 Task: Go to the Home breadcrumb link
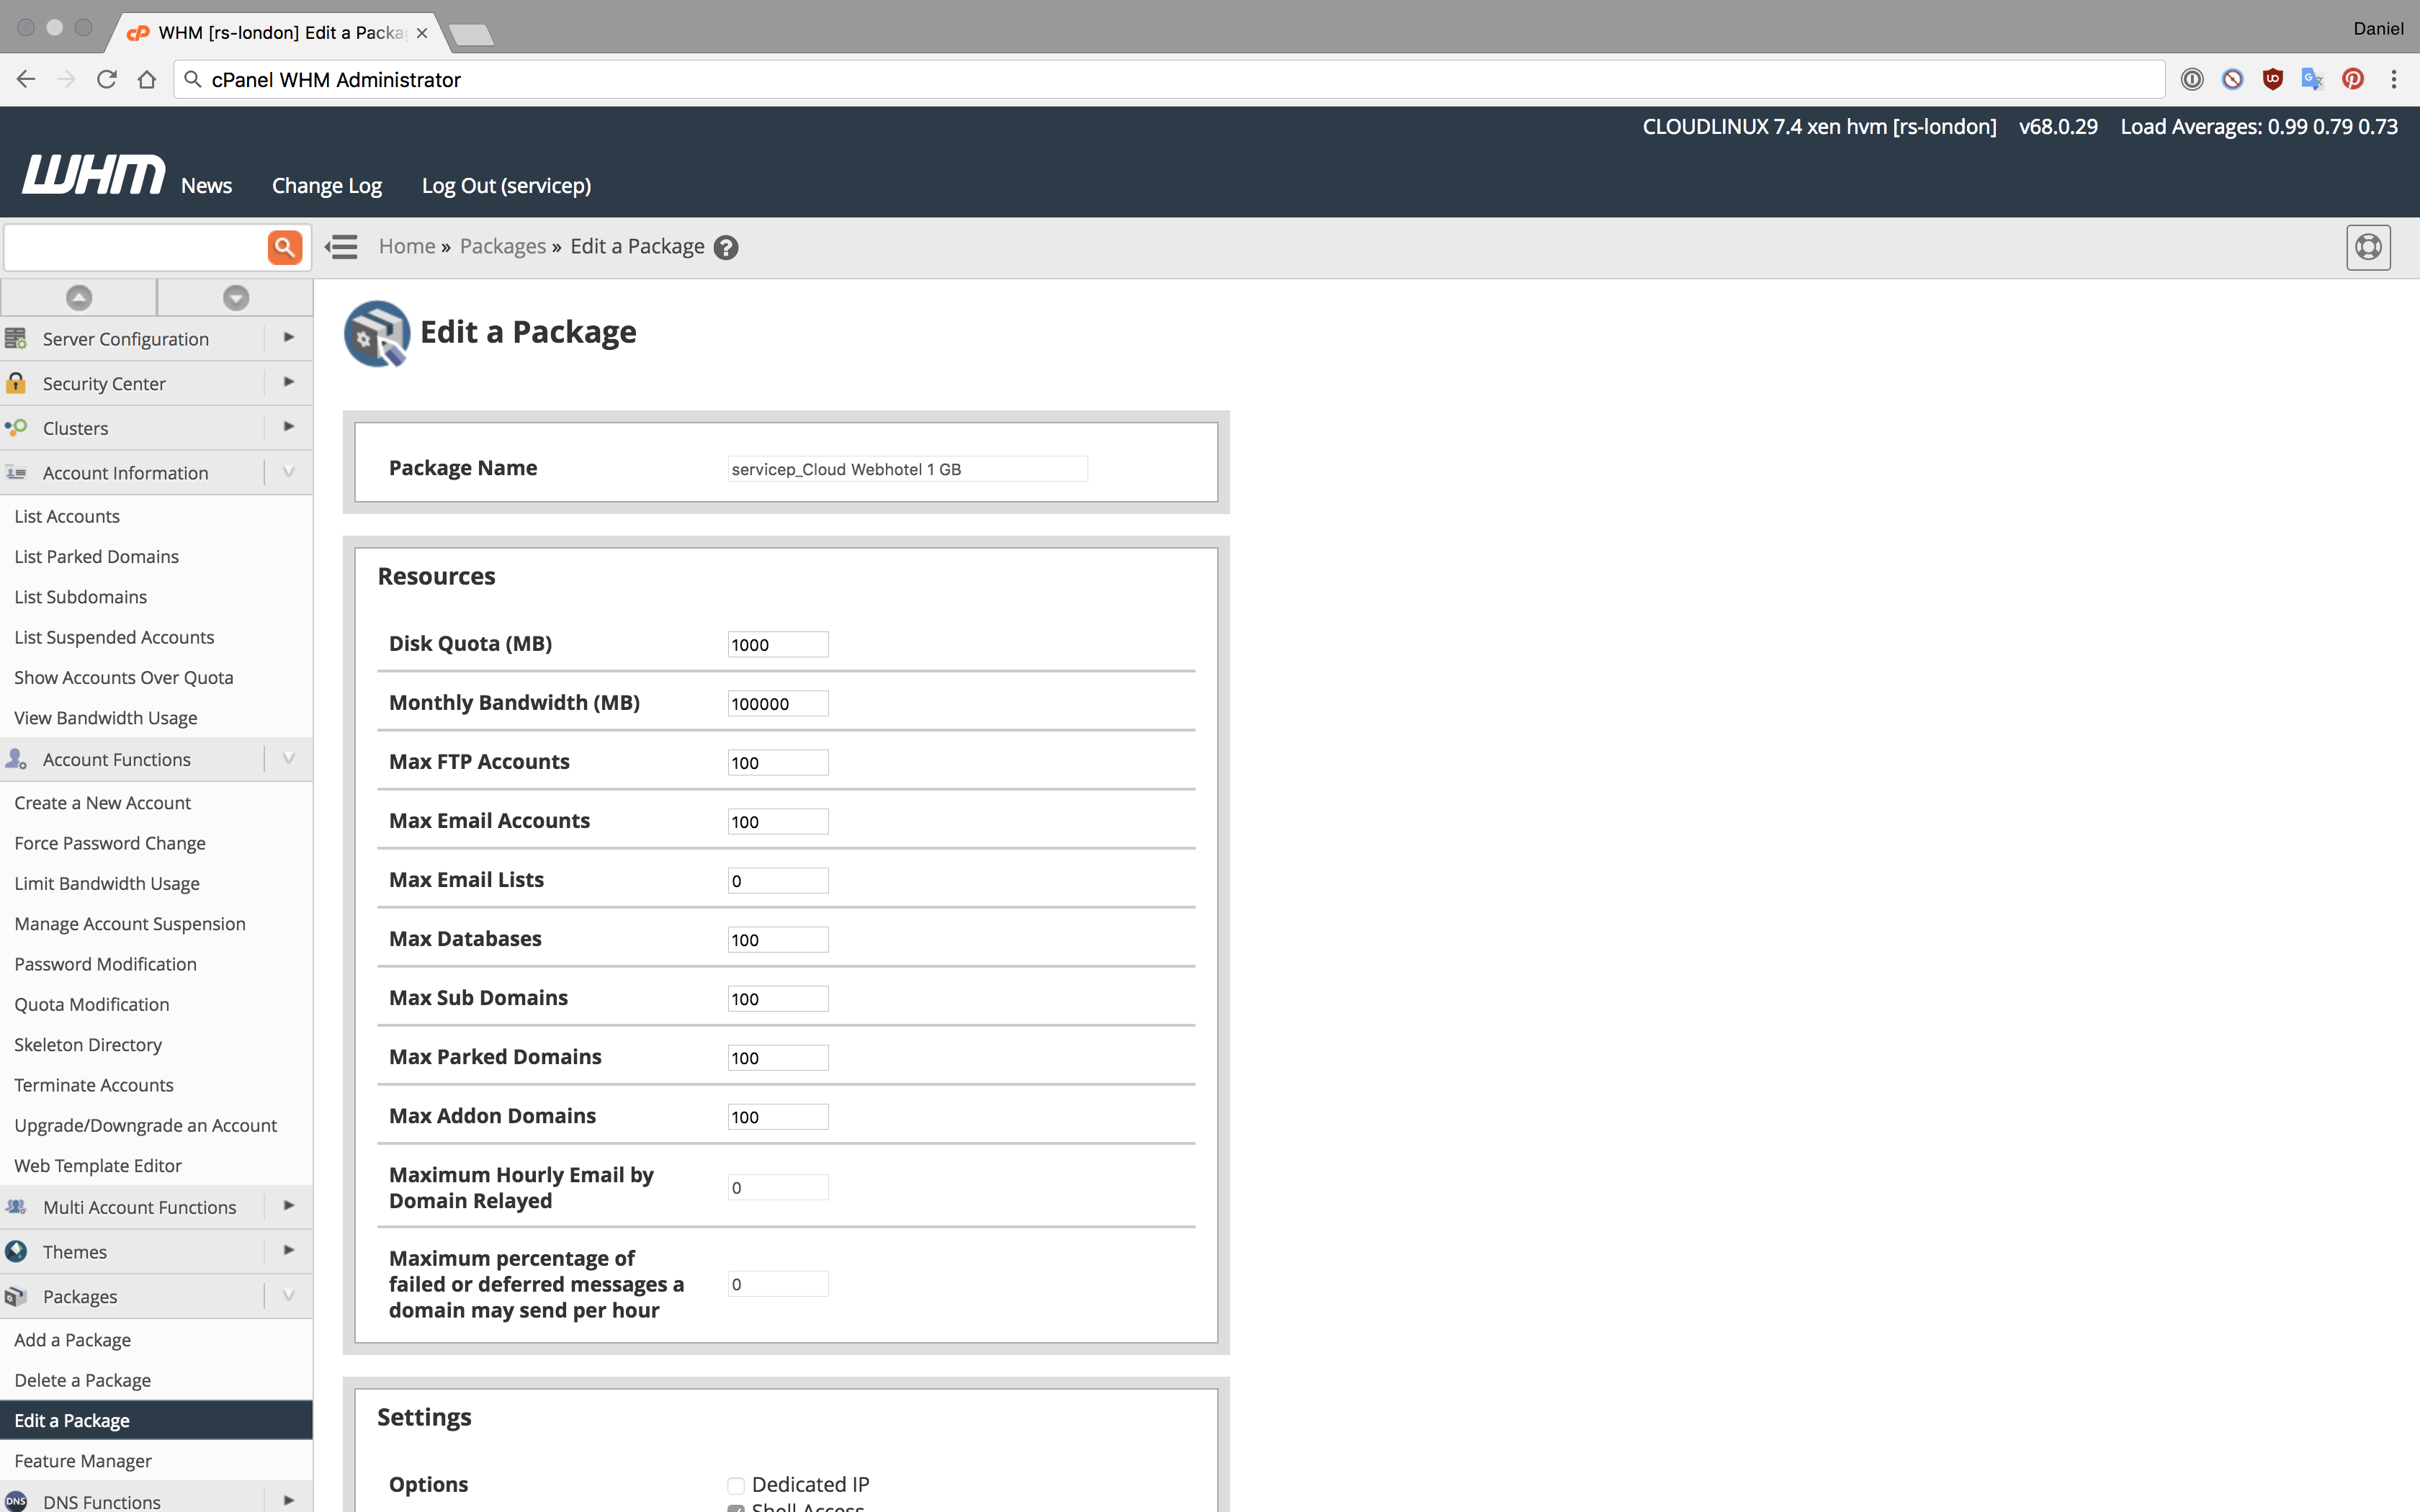pos(407,246)
